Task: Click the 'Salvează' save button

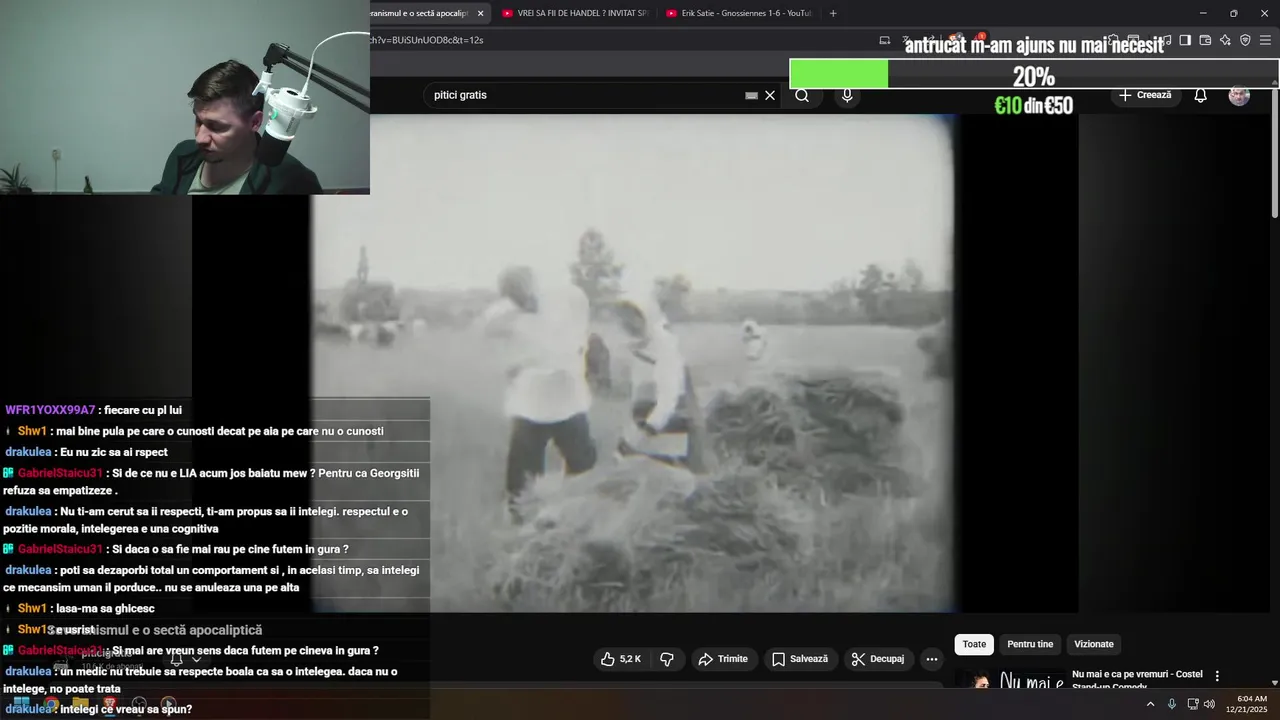Action: pos(800,659)
